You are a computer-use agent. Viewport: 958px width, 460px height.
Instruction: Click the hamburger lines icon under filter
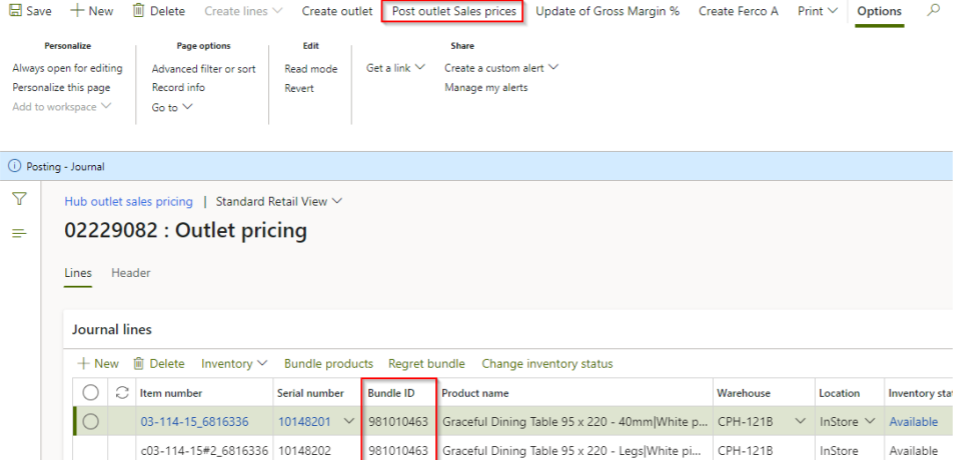click(18, 233)
